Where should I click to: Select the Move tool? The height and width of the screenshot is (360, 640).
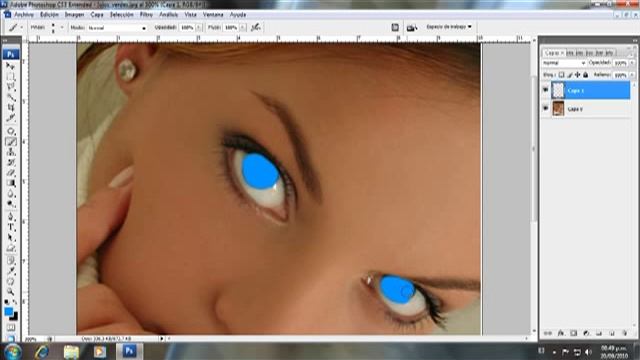(x=11, y=66)
